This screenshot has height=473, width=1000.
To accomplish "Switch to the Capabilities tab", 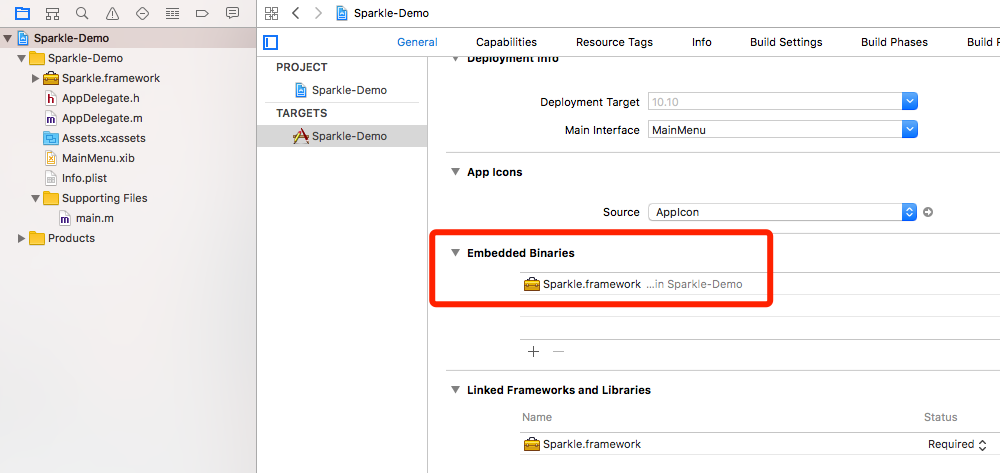I will pos(506,42).
